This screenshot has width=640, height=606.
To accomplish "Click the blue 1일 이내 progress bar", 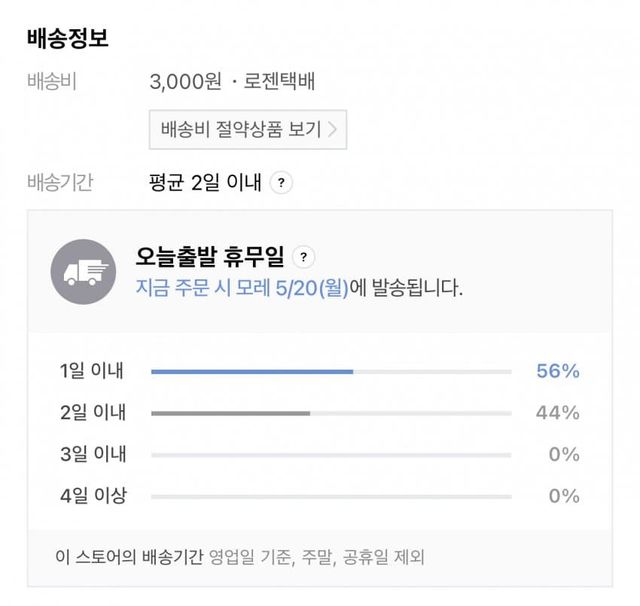I will [252, 371].
